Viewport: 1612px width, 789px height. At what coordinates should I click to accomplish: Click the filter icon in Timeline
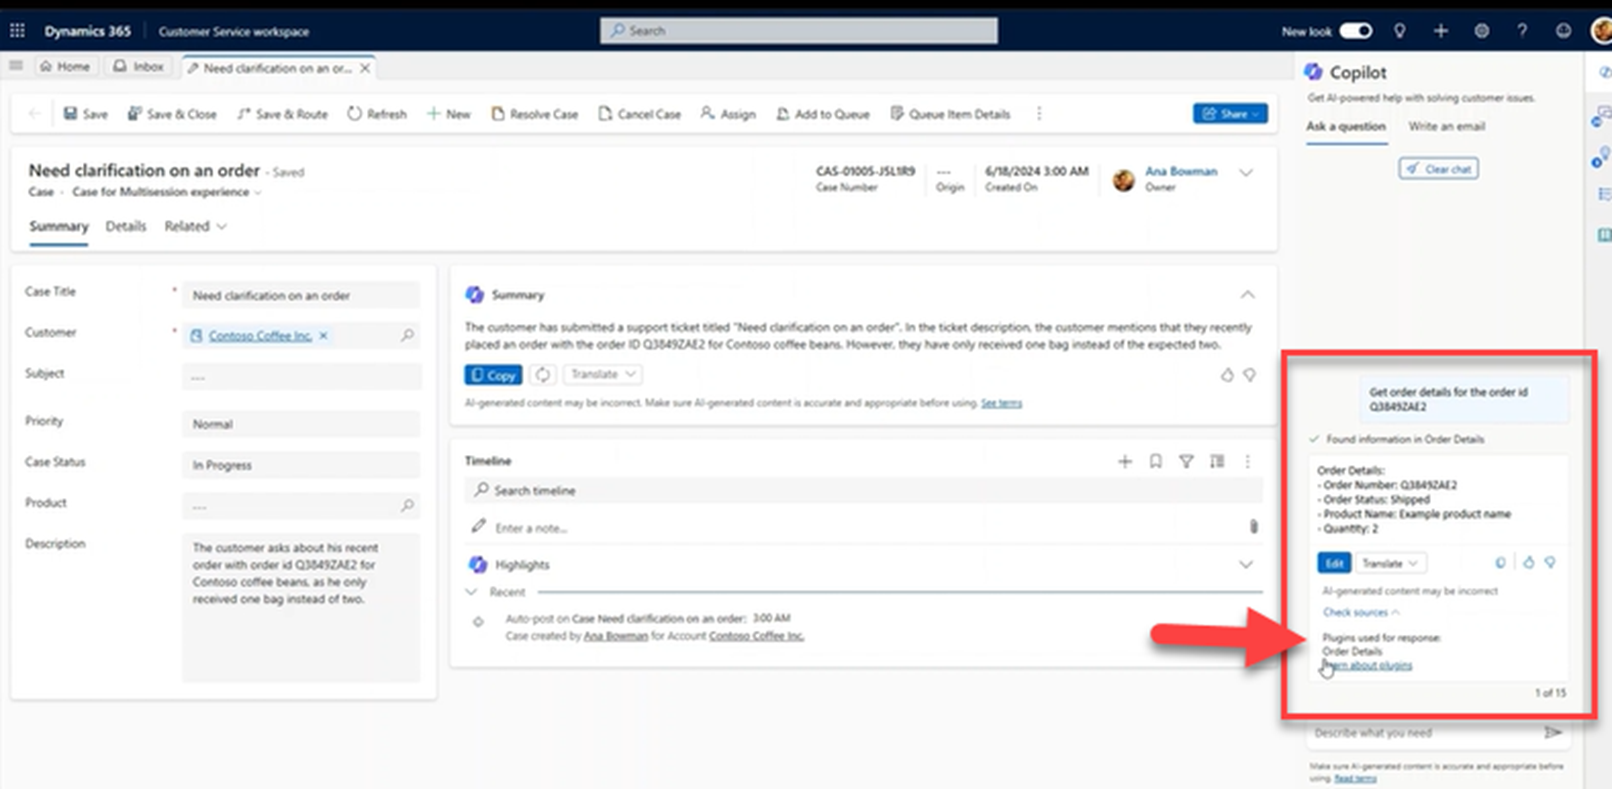click(x=1186, y=461)
